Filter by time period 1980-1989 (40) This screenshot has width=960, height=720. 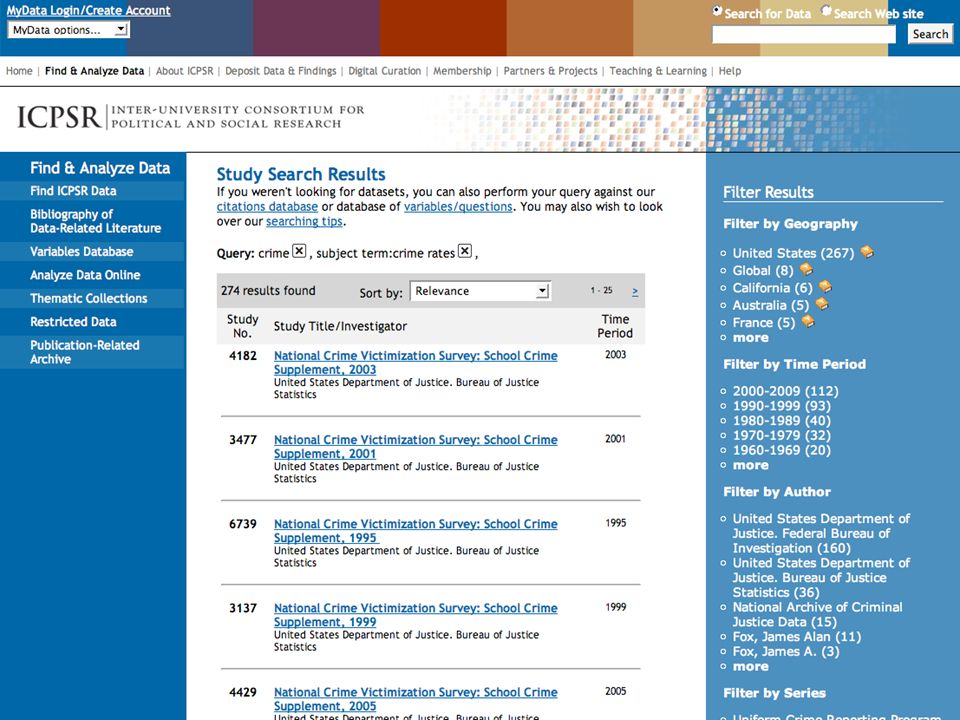click(782, 421)
